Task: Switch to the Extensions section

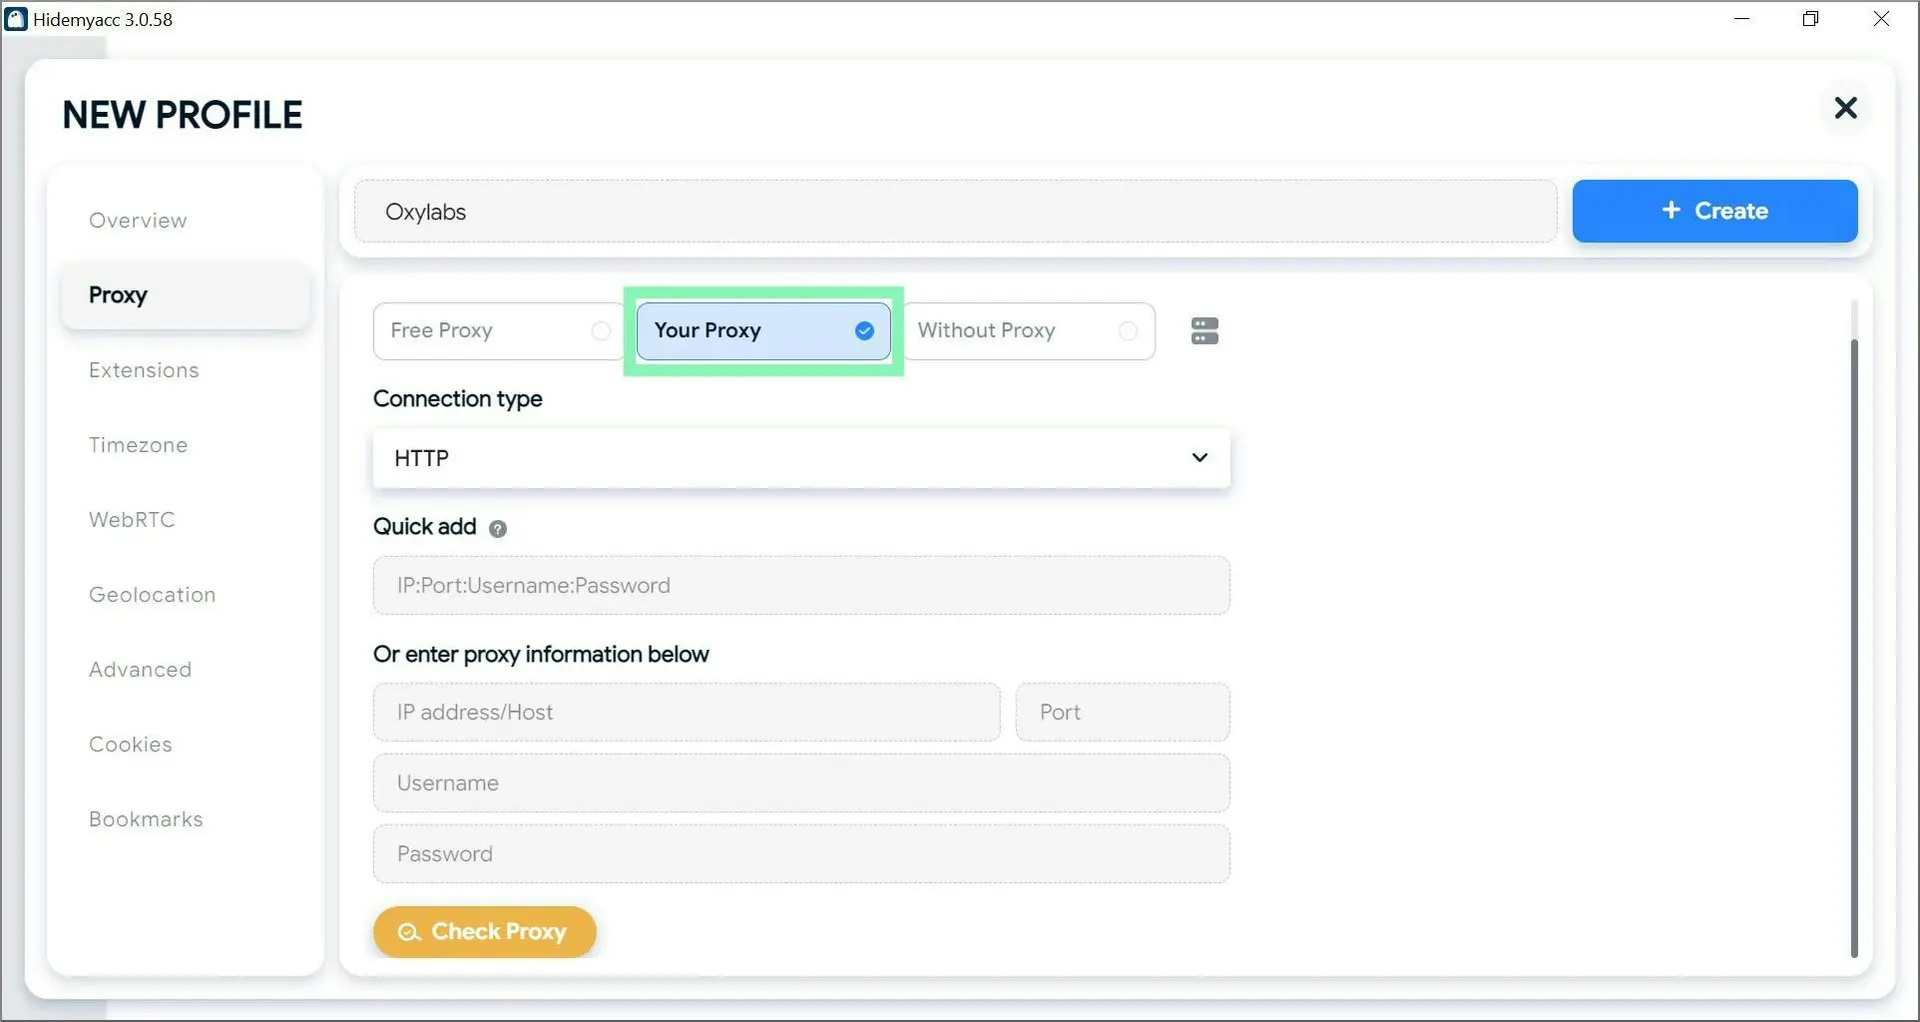Action: 144,370
